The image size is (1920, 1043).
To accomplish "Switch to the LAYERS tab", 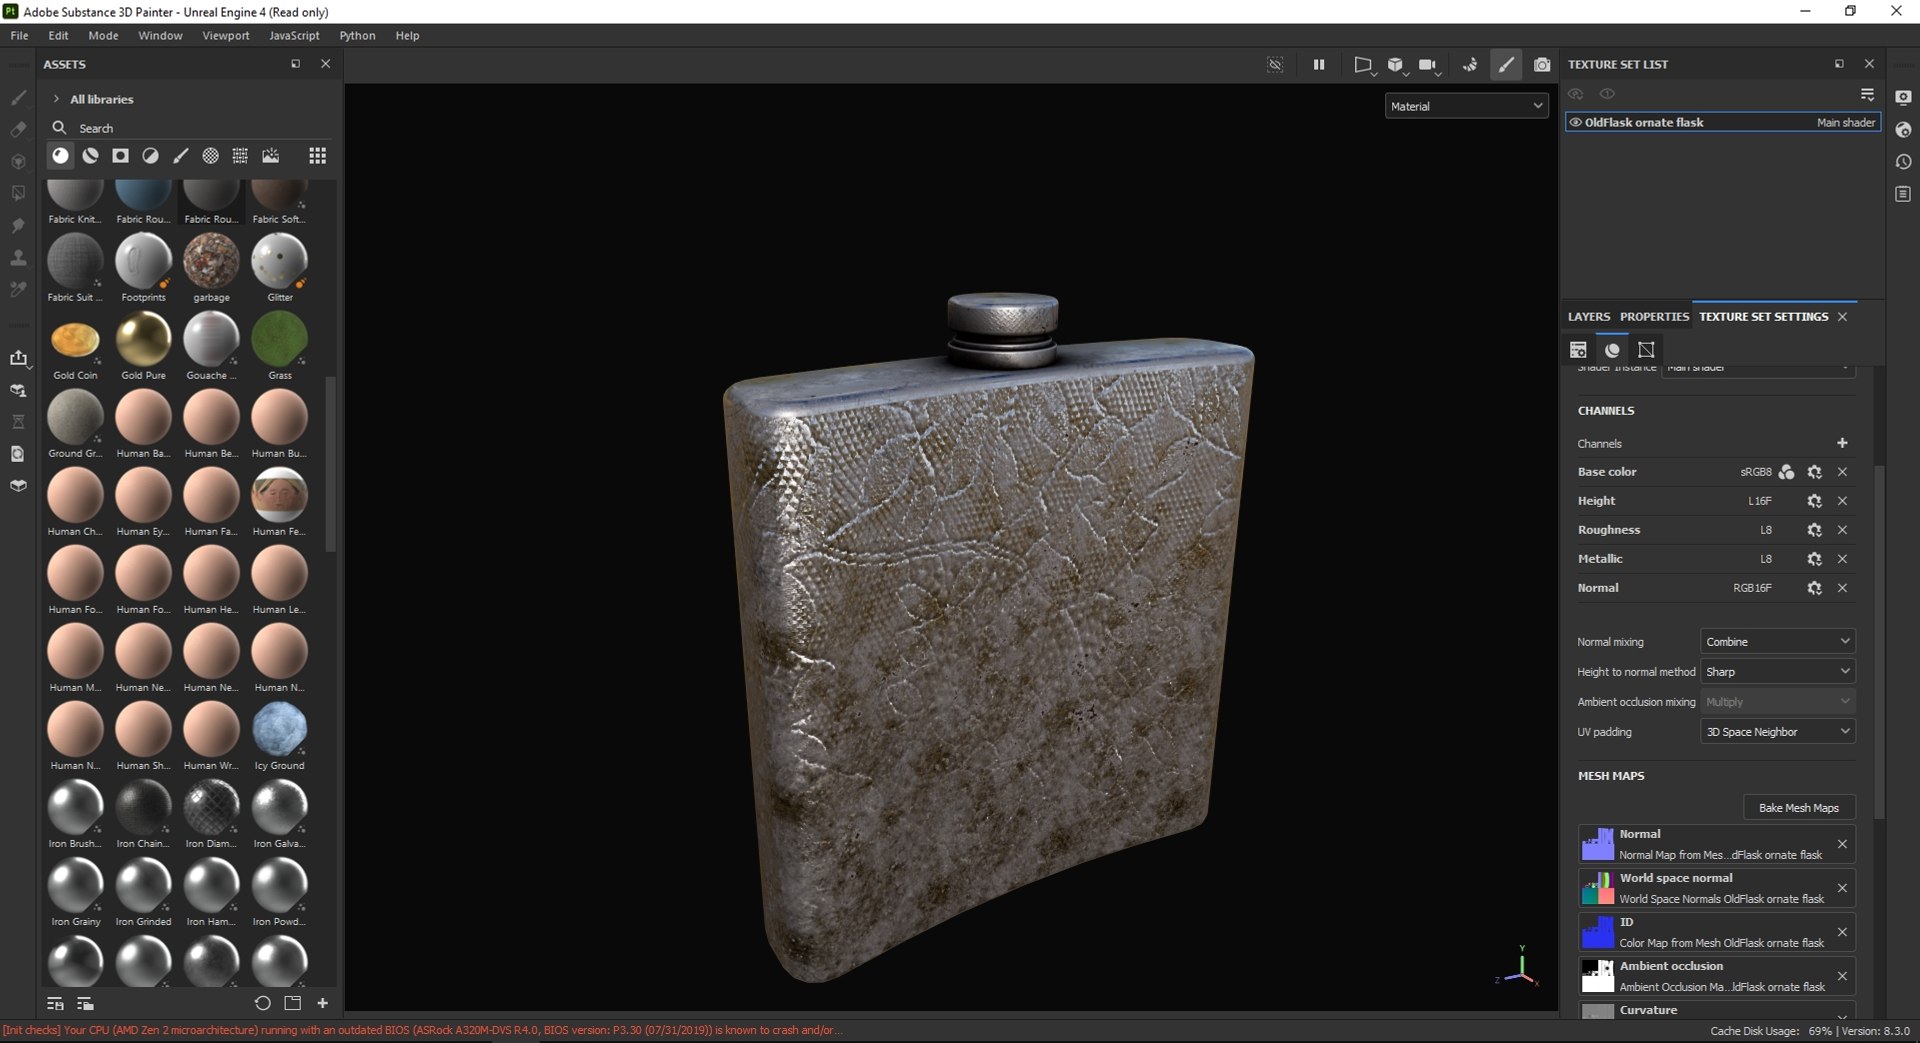I will [x=1589, y=316].
